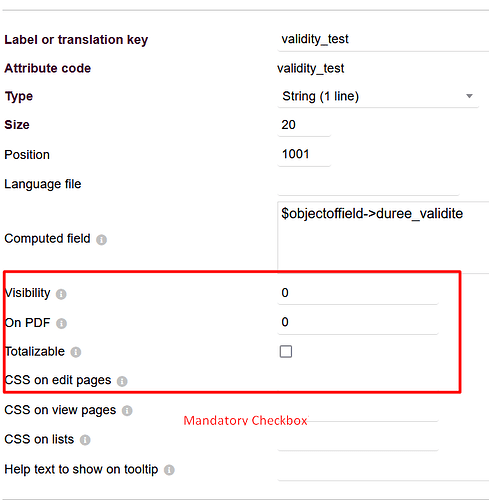Click the Computed field textarea

[383, 237]
